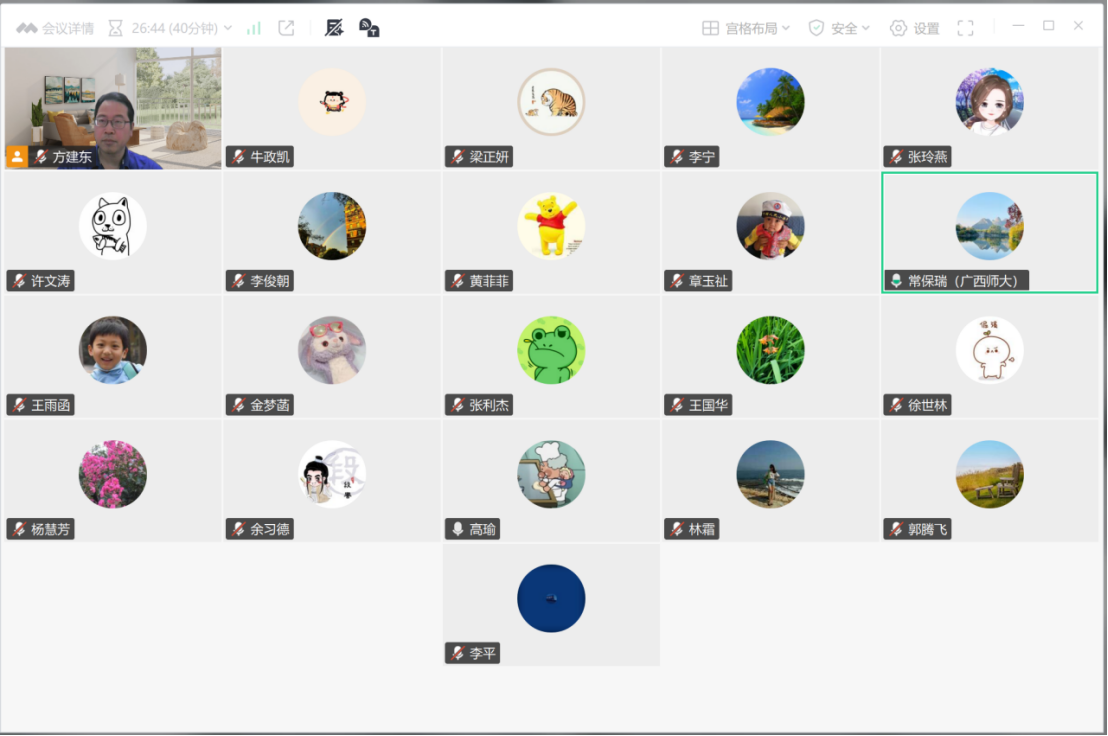The image size is (1108, 736).
Task: Open the network signal strength indicator
Action: 254,28
